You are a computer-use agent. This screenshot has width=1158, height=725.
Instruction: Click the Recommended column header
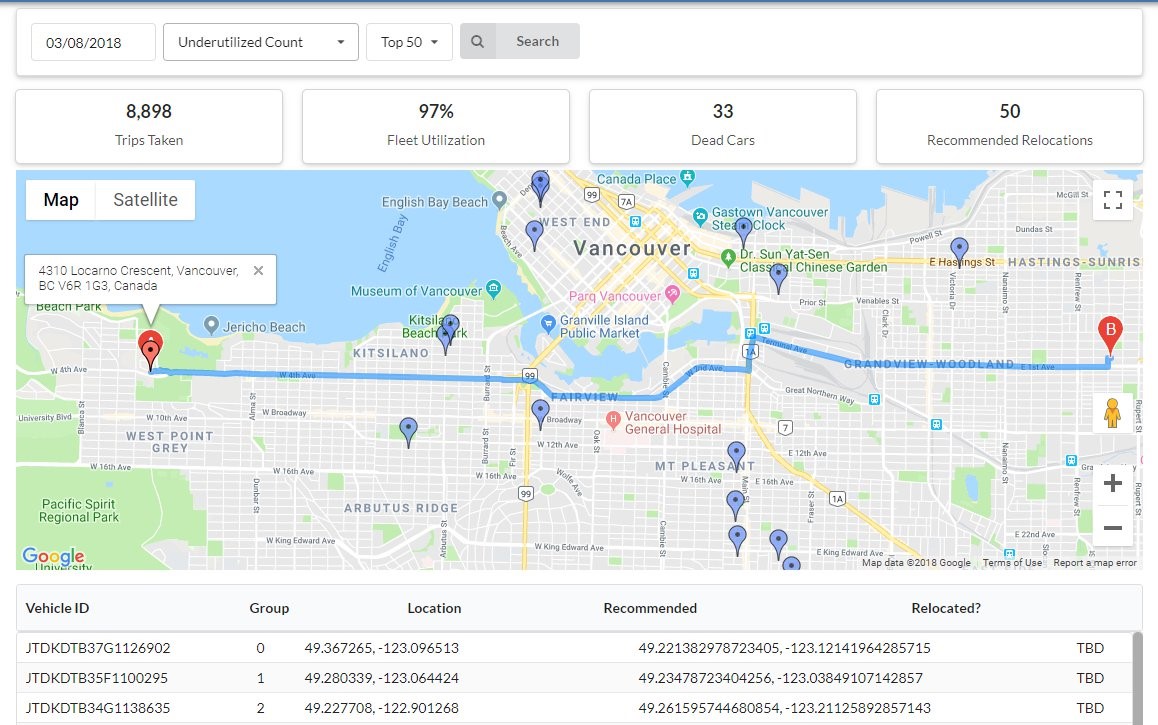coord(650,608)
